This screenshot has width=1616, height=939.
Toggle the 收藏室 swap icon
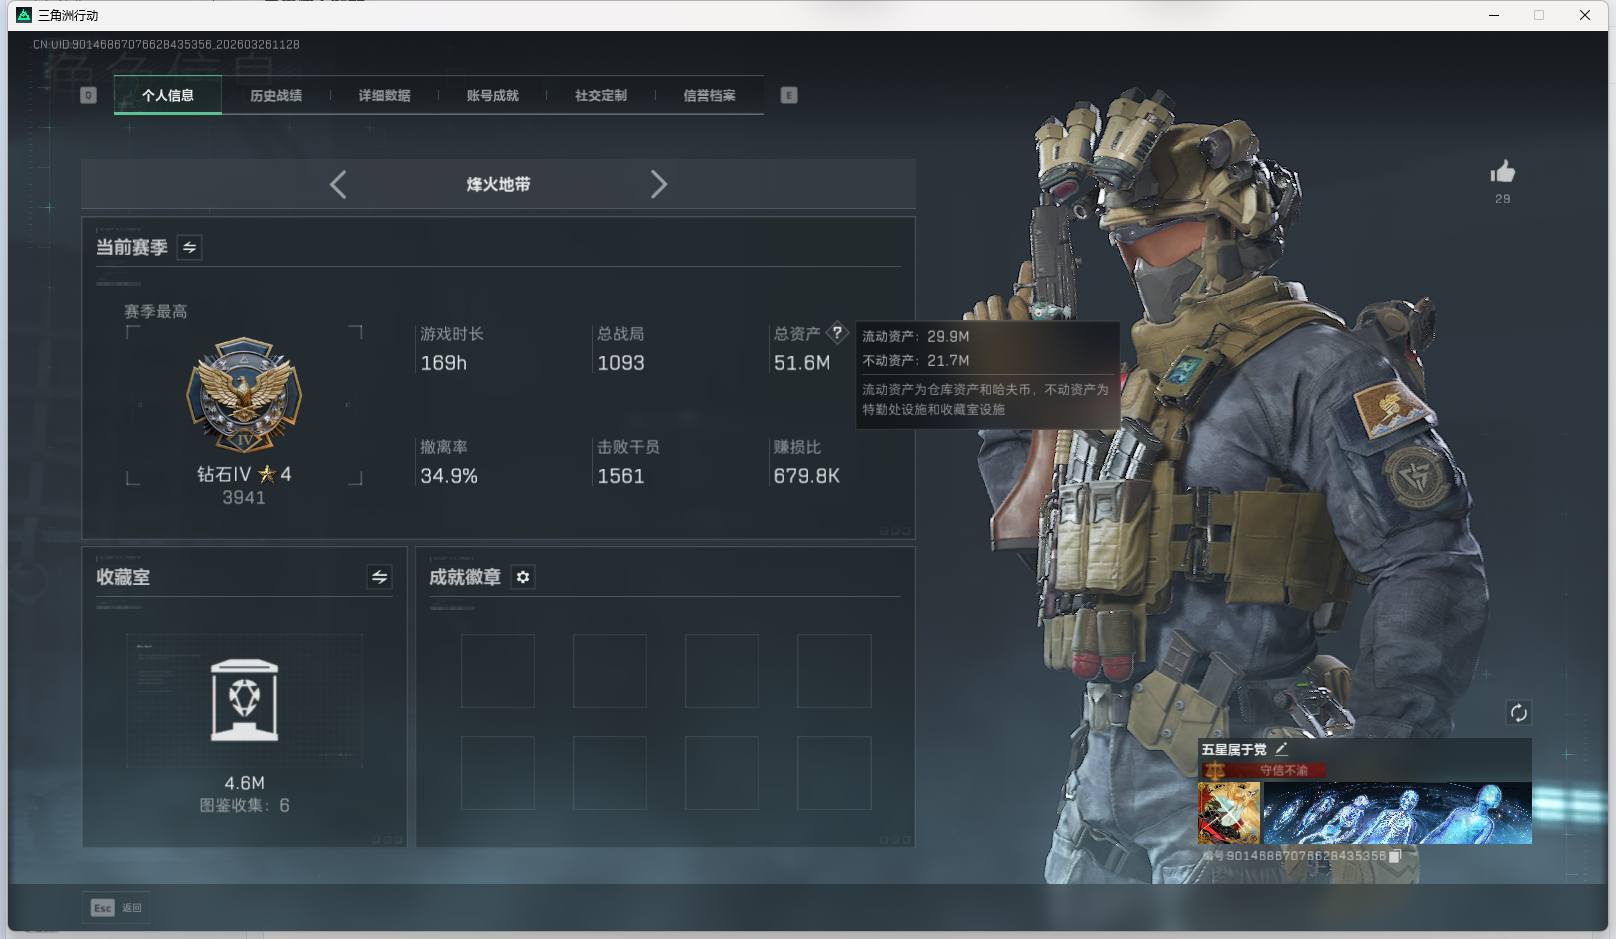point(379,577)
